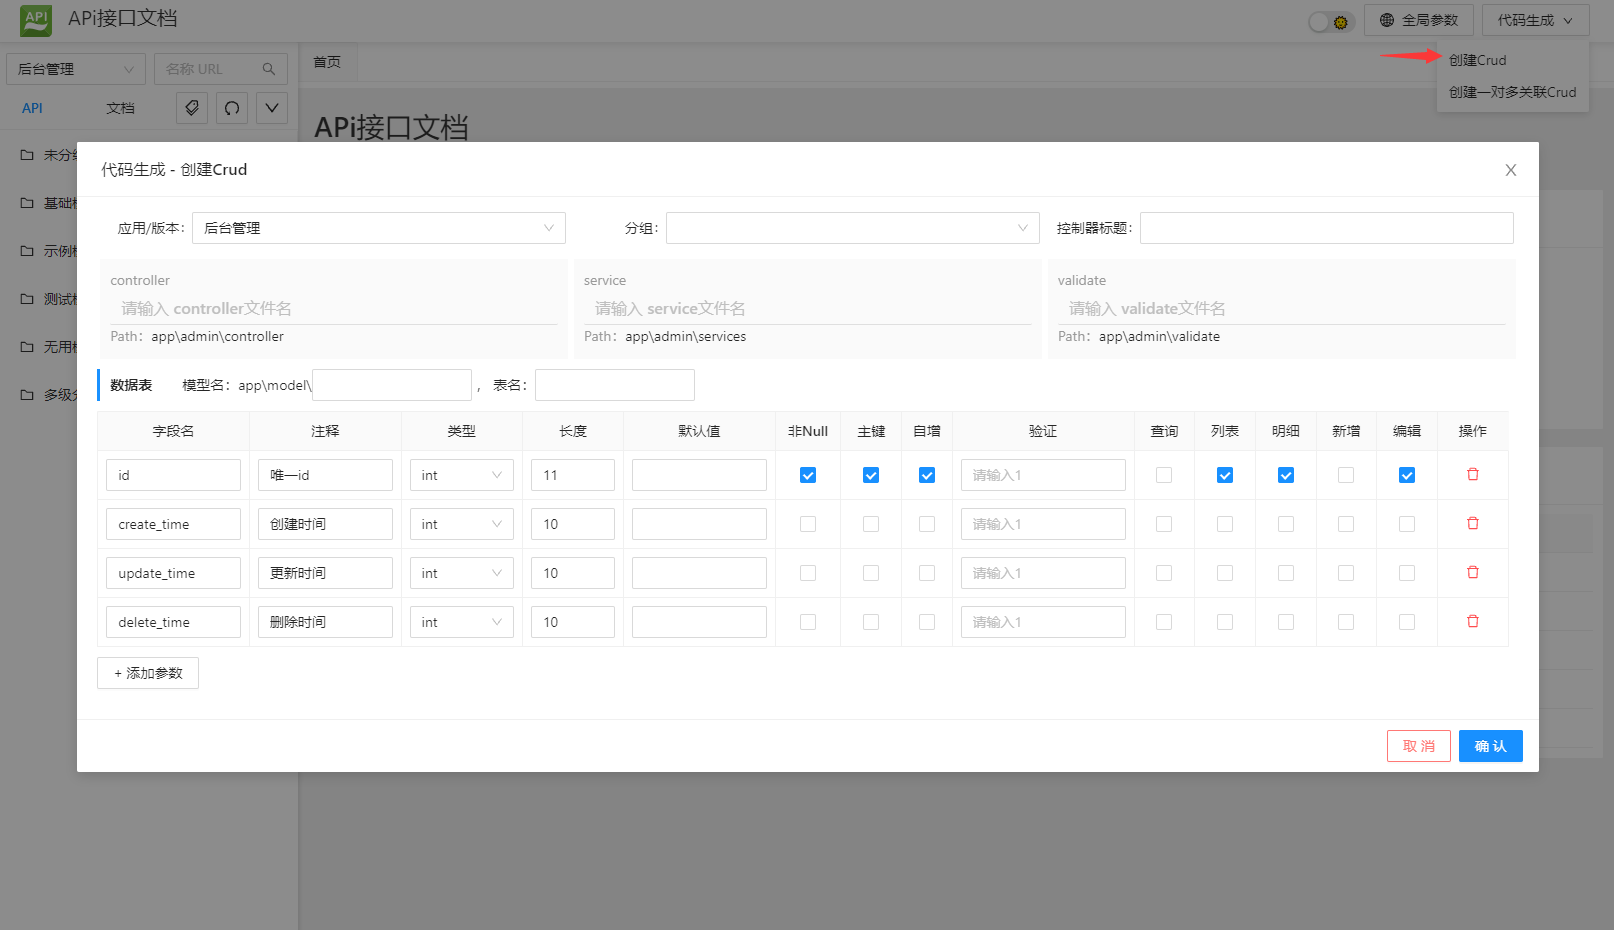Click the tag icon in sidebar toolbar

192,108
